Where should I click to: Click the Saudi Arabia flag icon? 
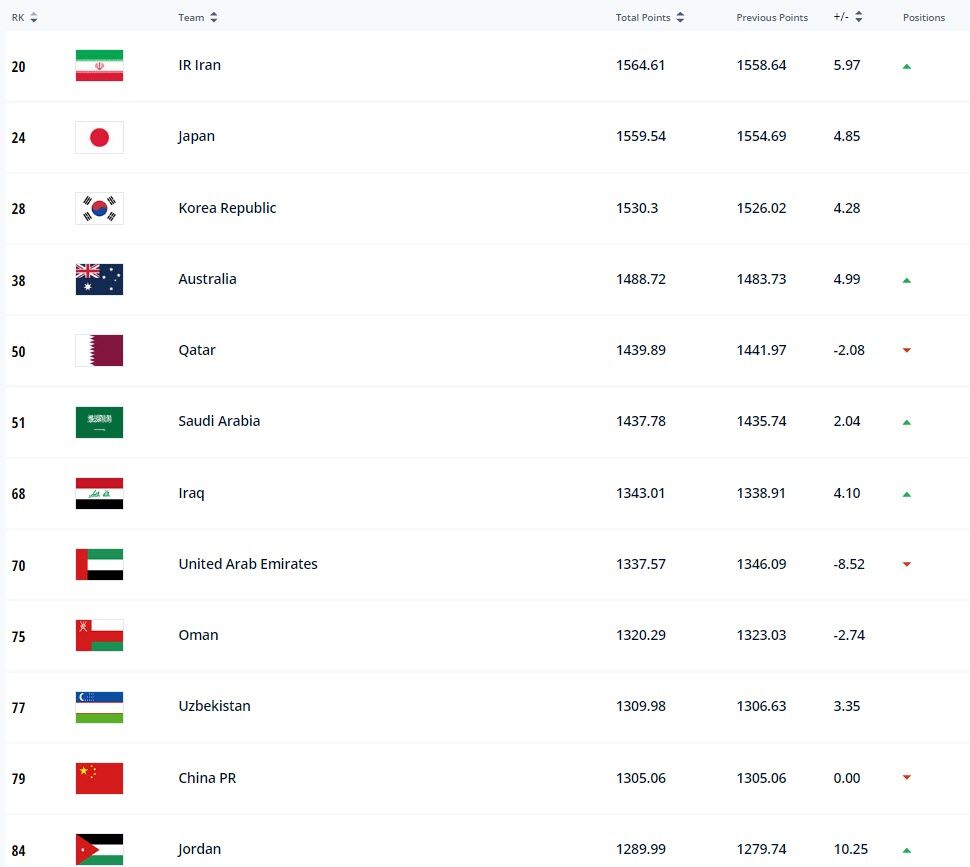click(98, 422)
